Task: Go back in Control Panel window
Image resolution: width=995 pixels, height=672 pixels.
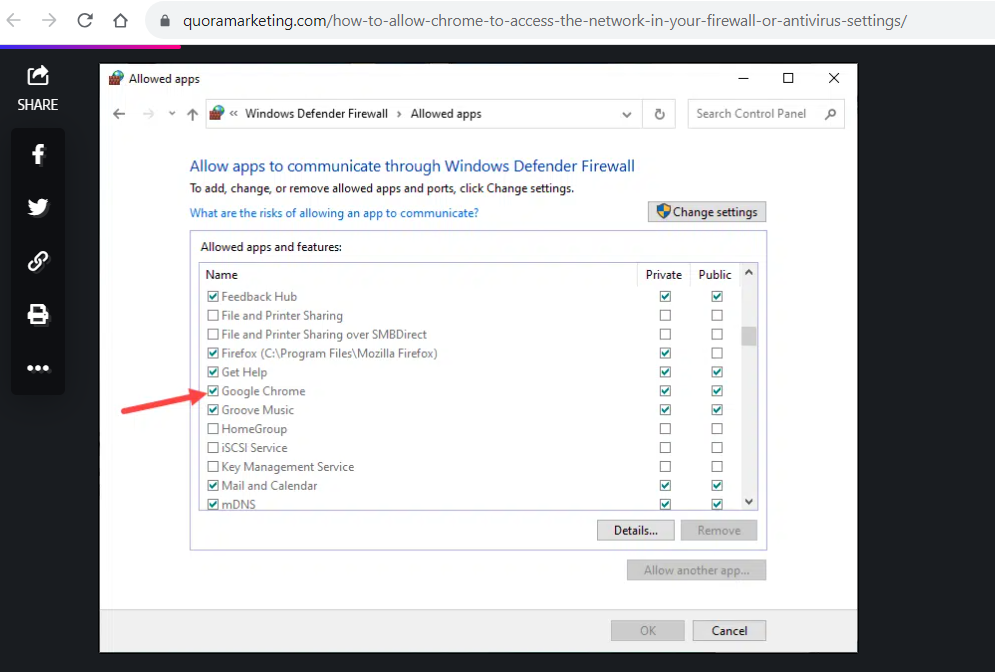Action: pyautogui.click(x=119, y=114)
